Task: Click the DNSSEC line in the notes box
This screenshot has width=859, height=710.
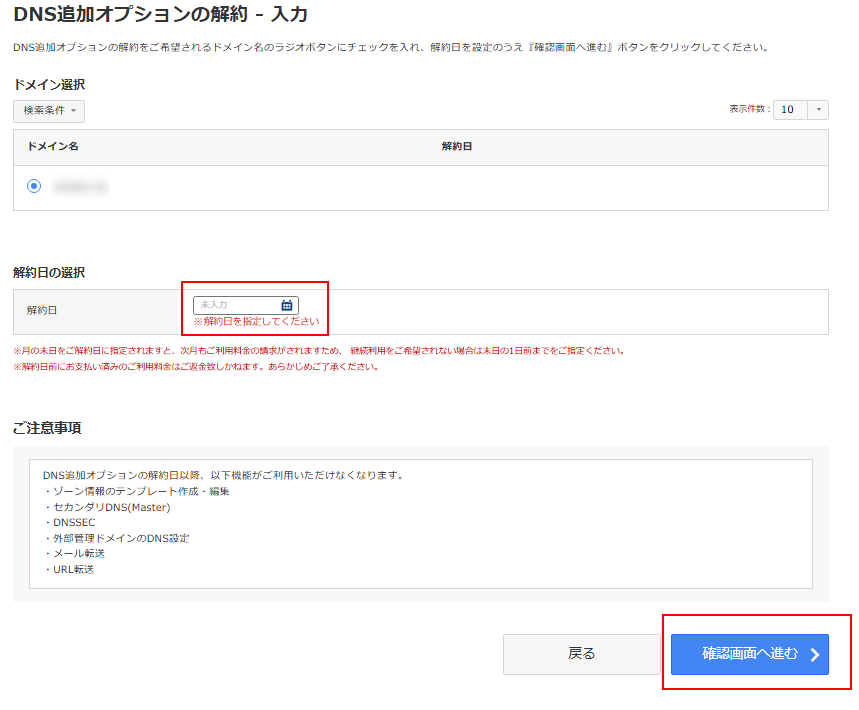Action: [70, 522]
